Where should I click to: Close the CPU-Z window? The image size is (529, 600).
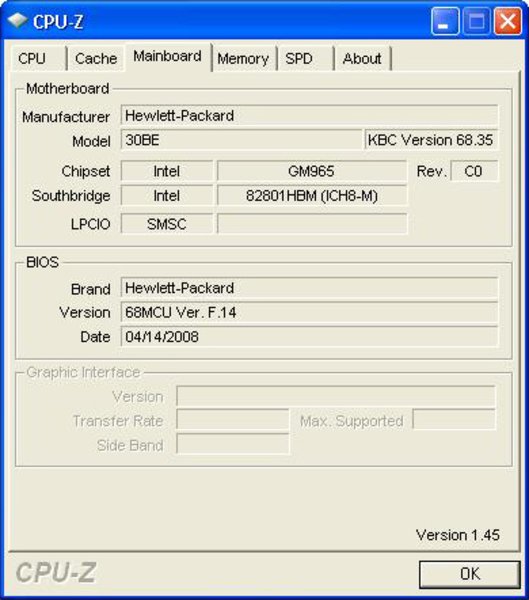(x=508, y=21)
